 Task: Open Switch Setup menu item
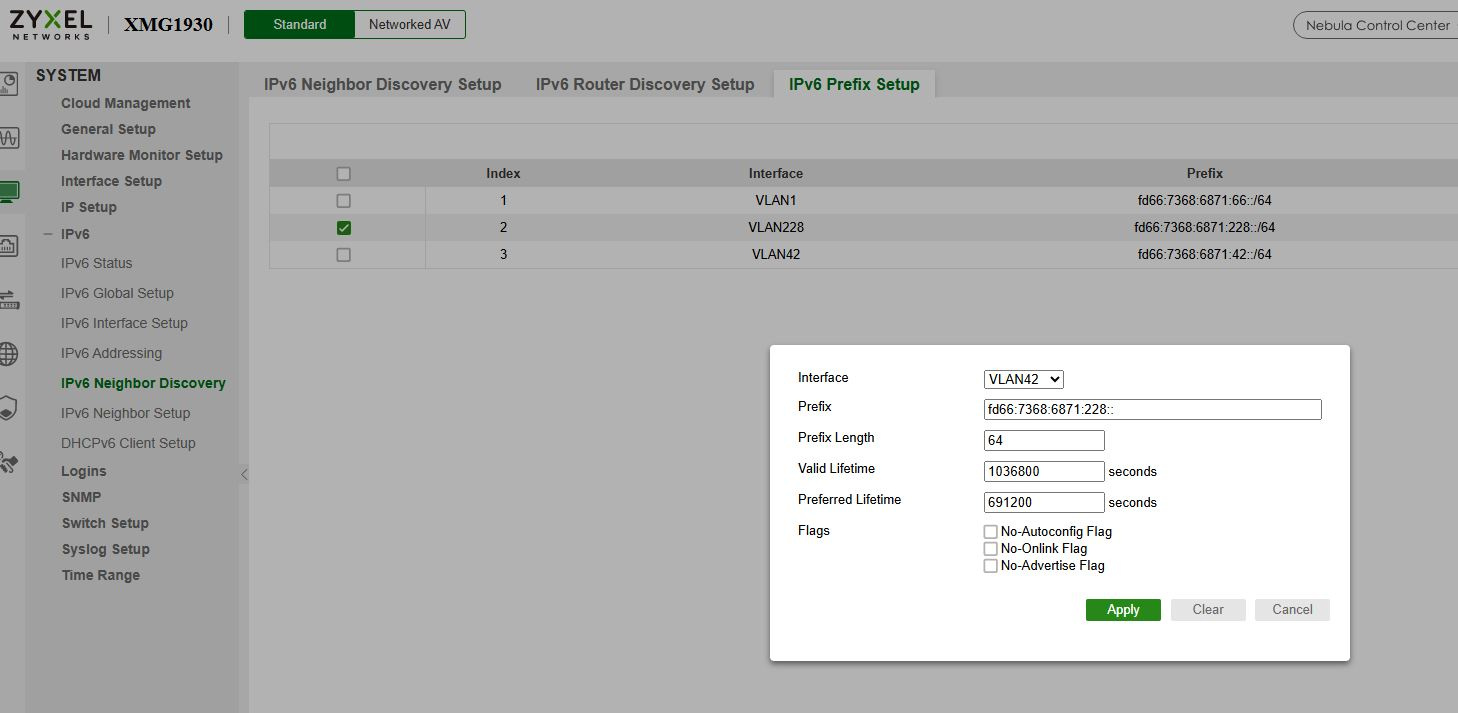point(105,523)
